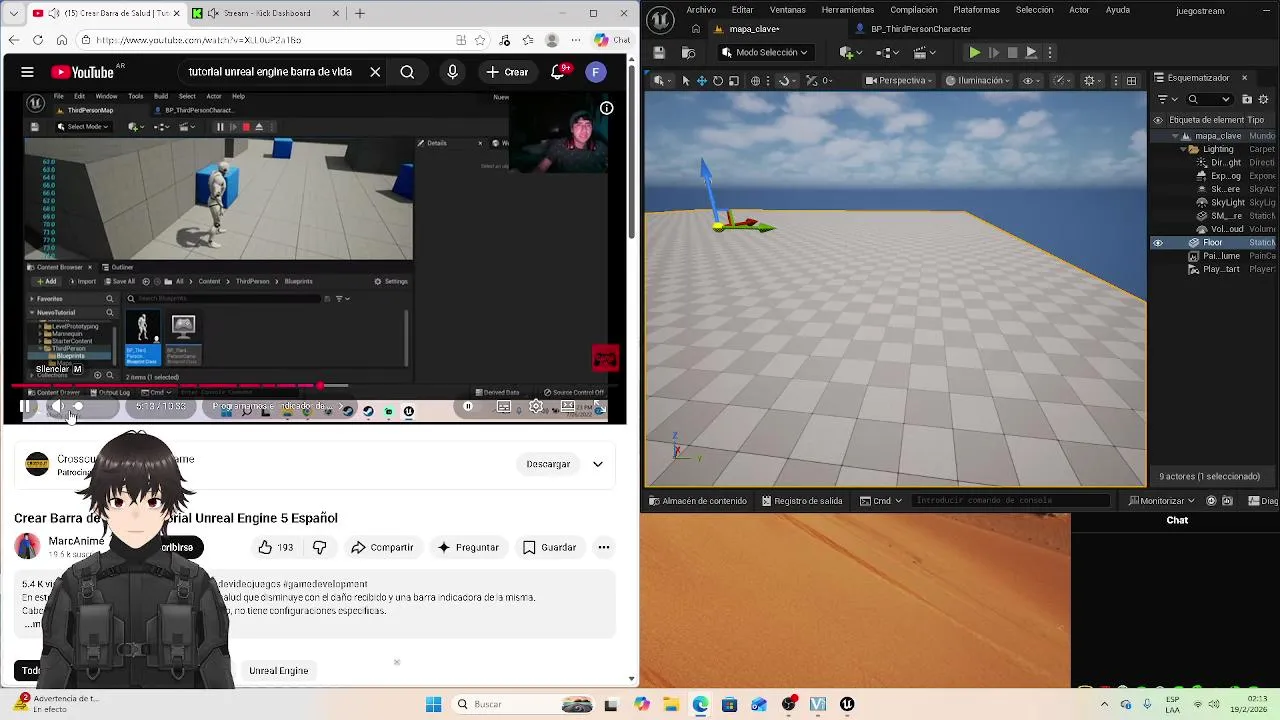The width and height of the screenshot is (1280, 720).
Task: Open Modo Selección dropdown
Action: 763,52
